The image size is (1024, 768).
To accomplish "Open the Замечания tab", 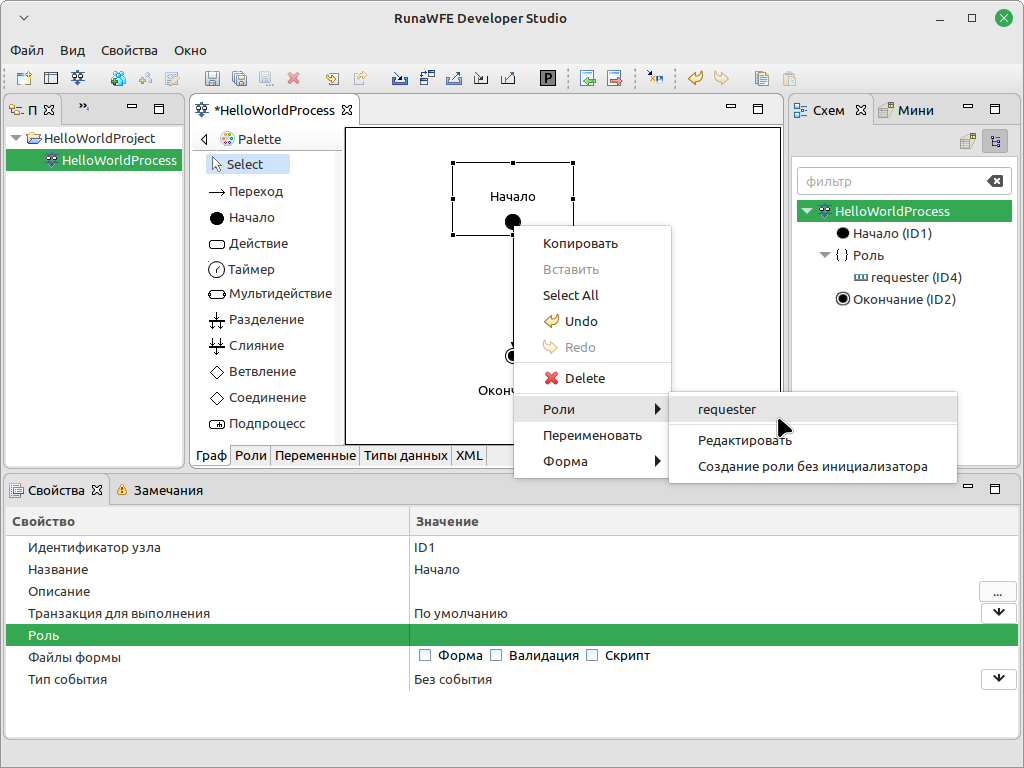I will point(159,490).
